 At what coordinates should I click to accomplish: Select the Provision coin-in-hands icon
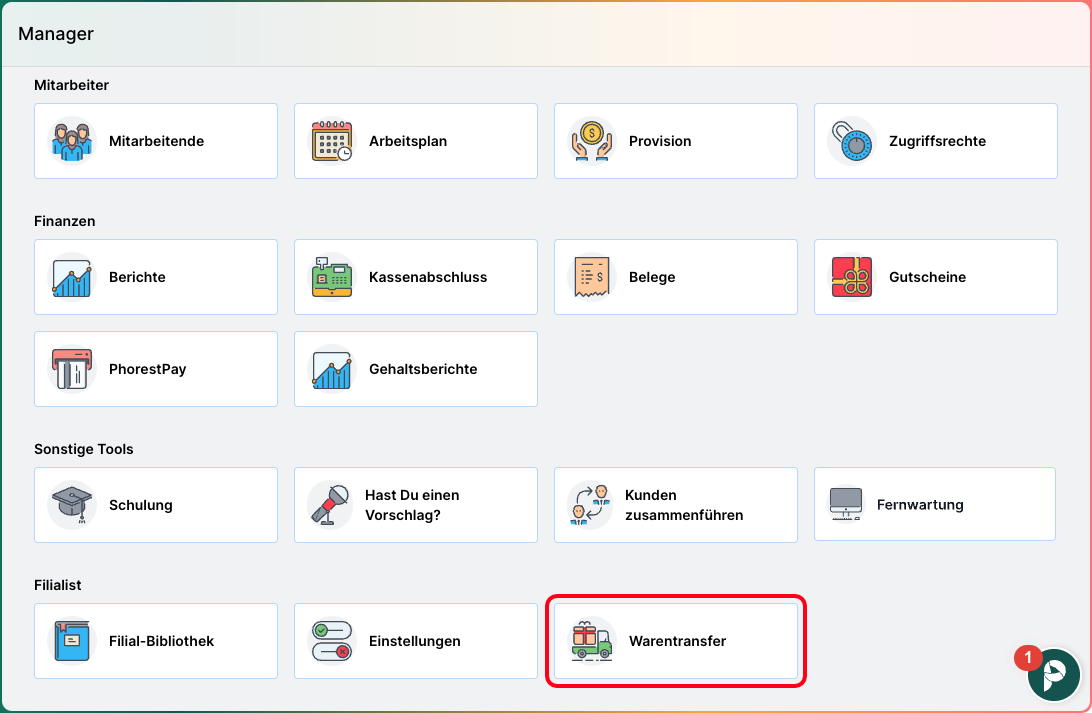592,142
